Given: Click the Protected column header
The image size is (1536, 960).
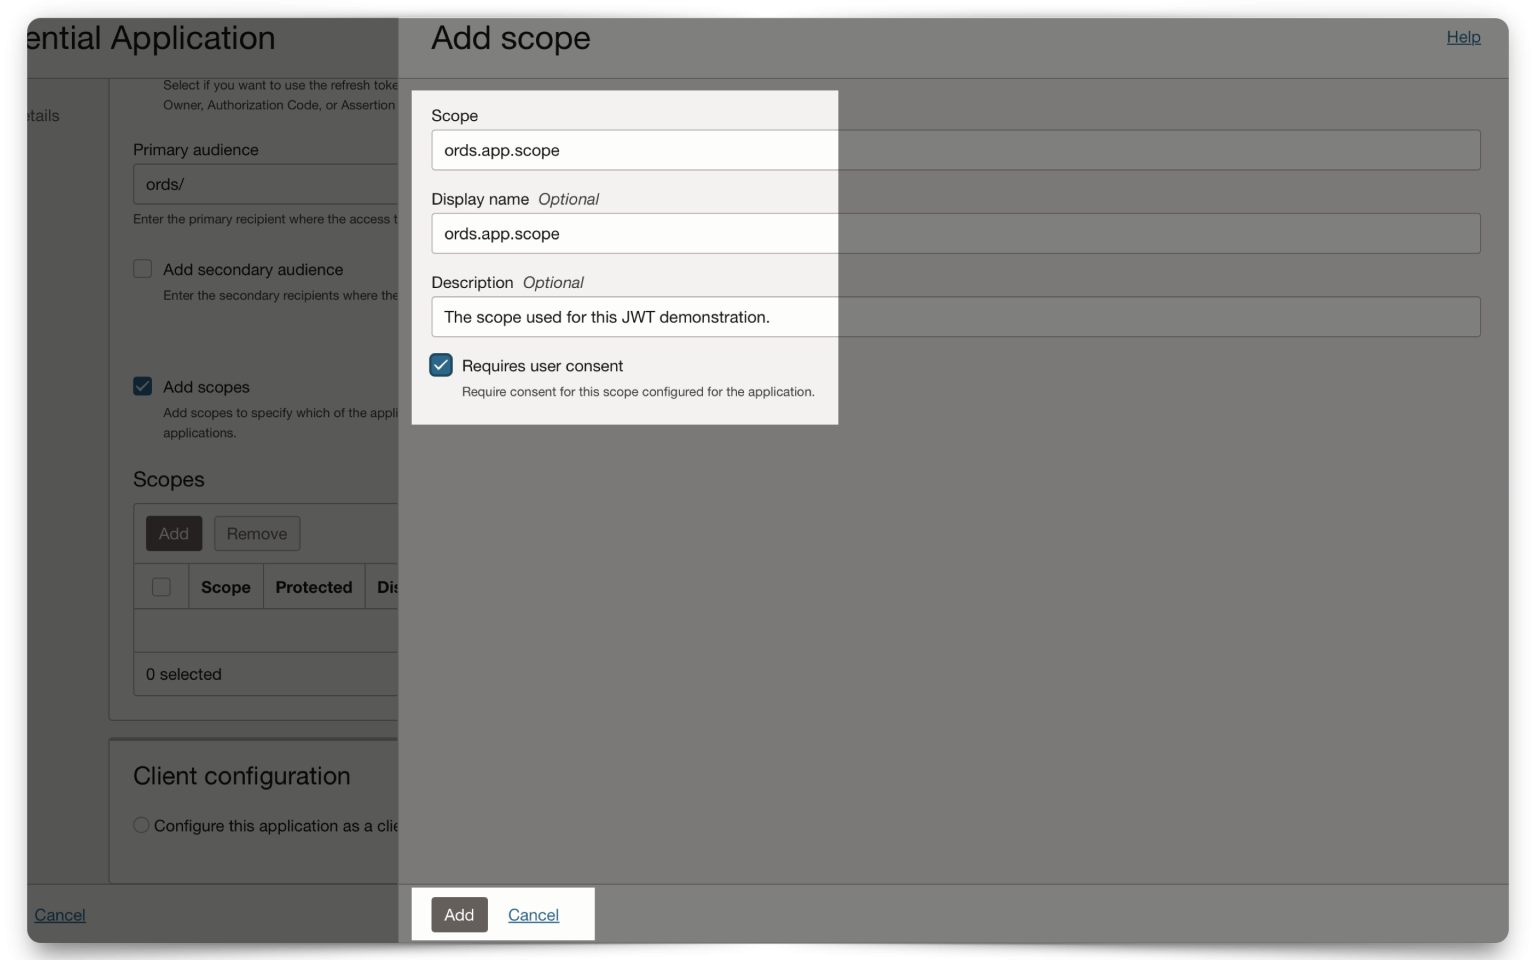Looking at the screenshot, I should [313, 587].
